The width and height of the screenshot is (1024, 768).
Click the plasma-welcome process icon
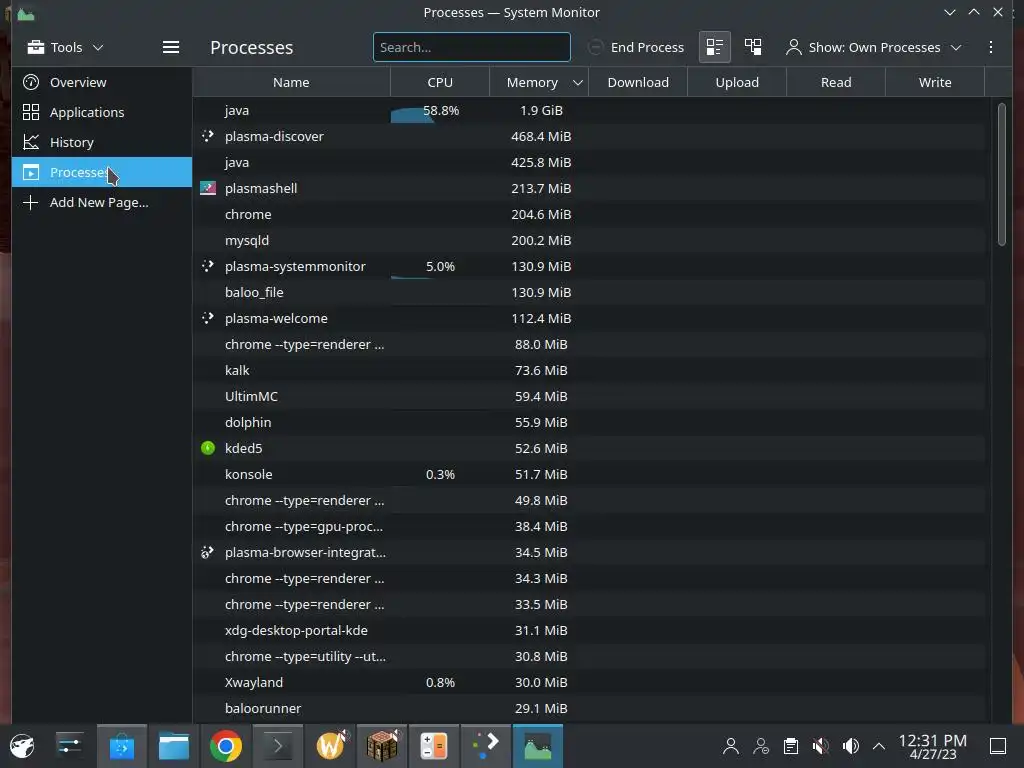[208, 318]
